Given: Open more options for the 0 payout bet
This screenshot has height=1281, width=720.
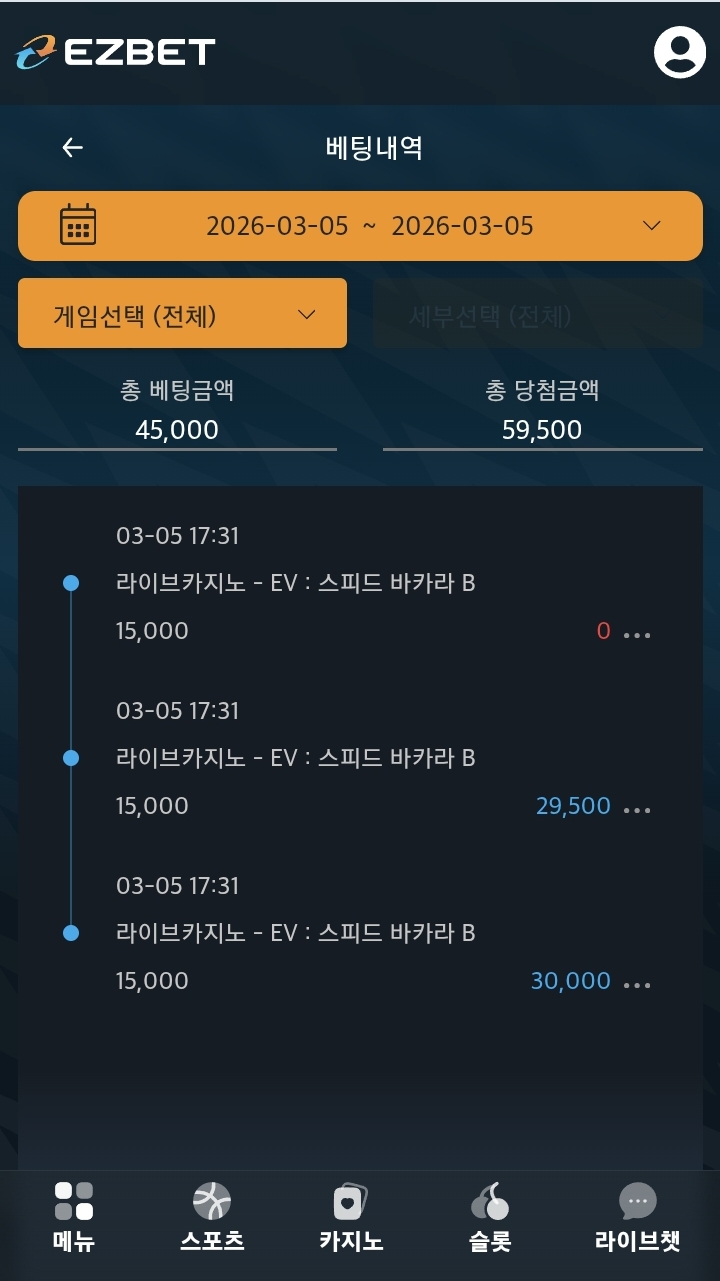Looking at the screenshot, I should [637, 634].
